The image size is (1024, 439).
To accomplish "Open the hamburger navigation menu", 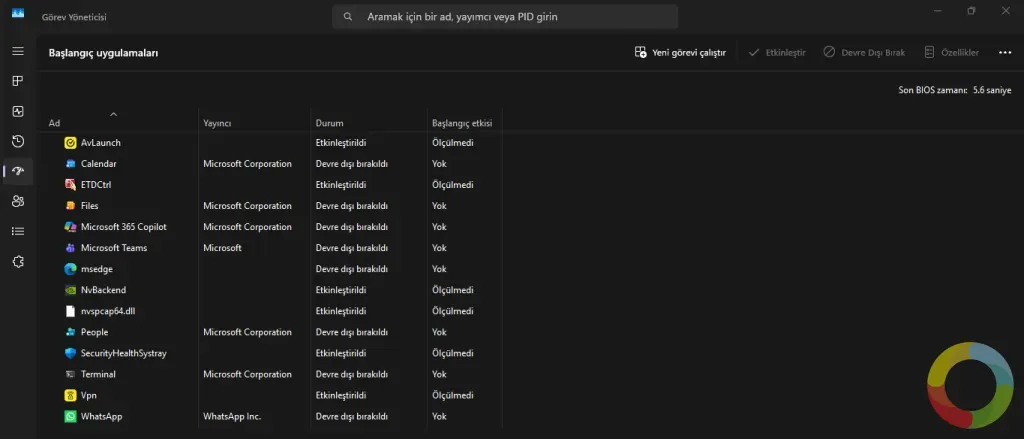I will [18, 52].
